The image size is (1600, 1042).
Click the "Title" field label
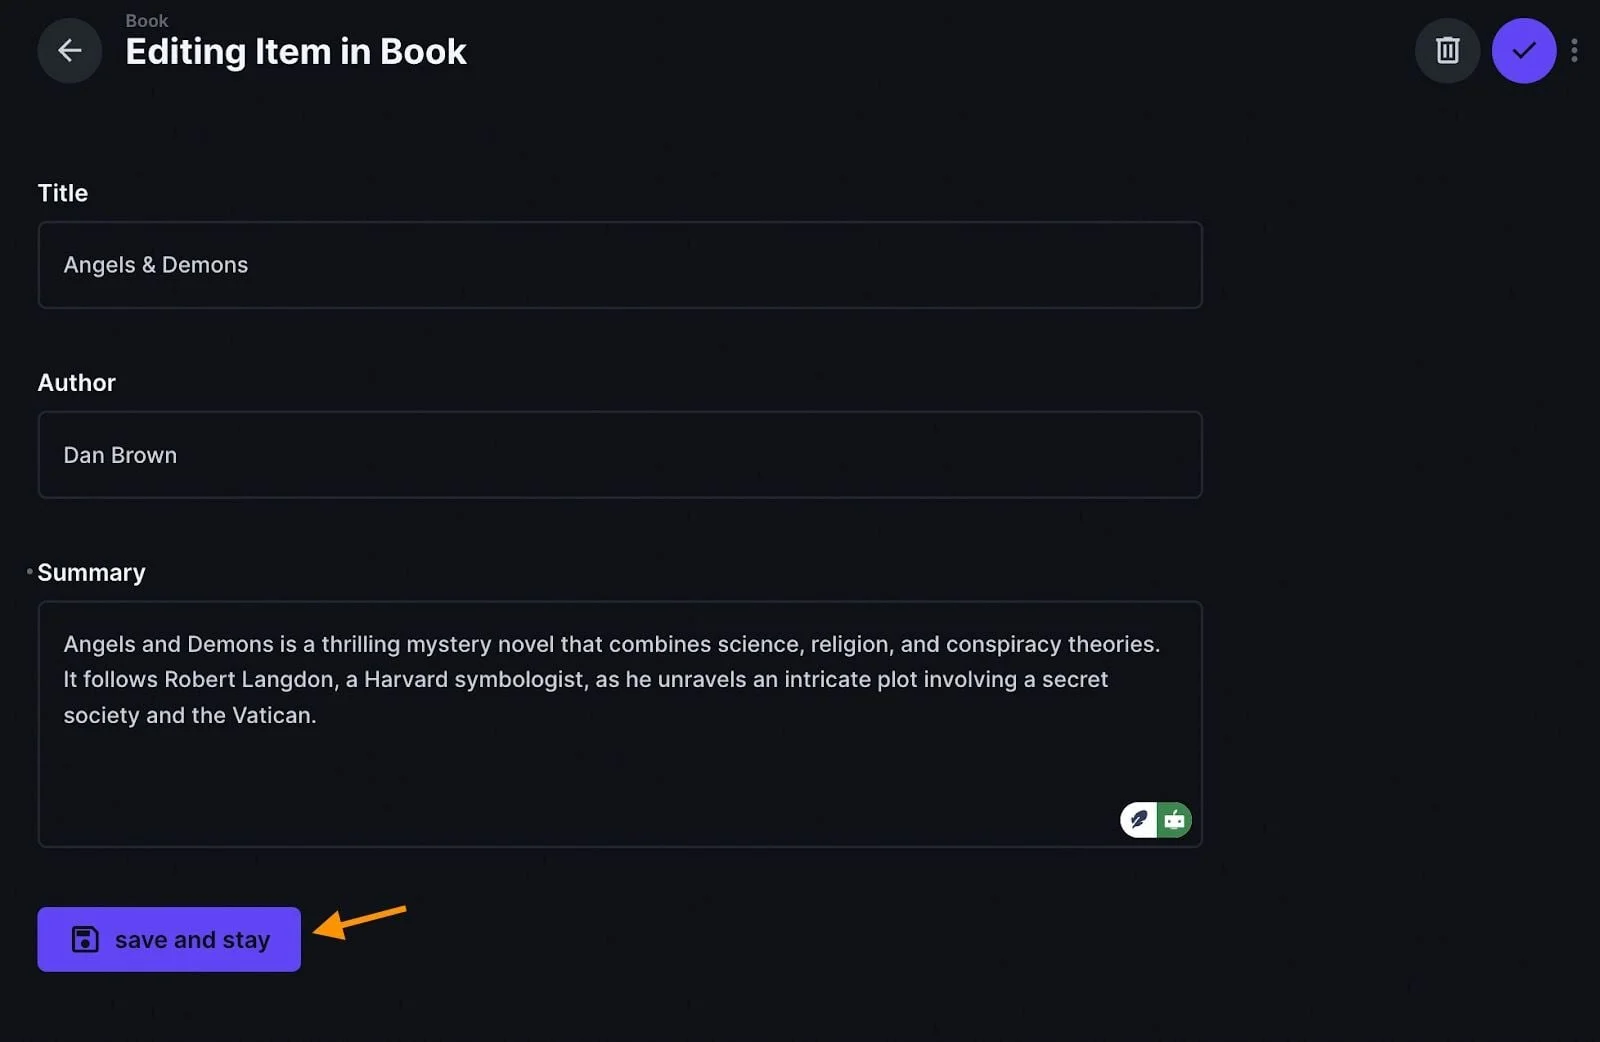click(63, 193)
